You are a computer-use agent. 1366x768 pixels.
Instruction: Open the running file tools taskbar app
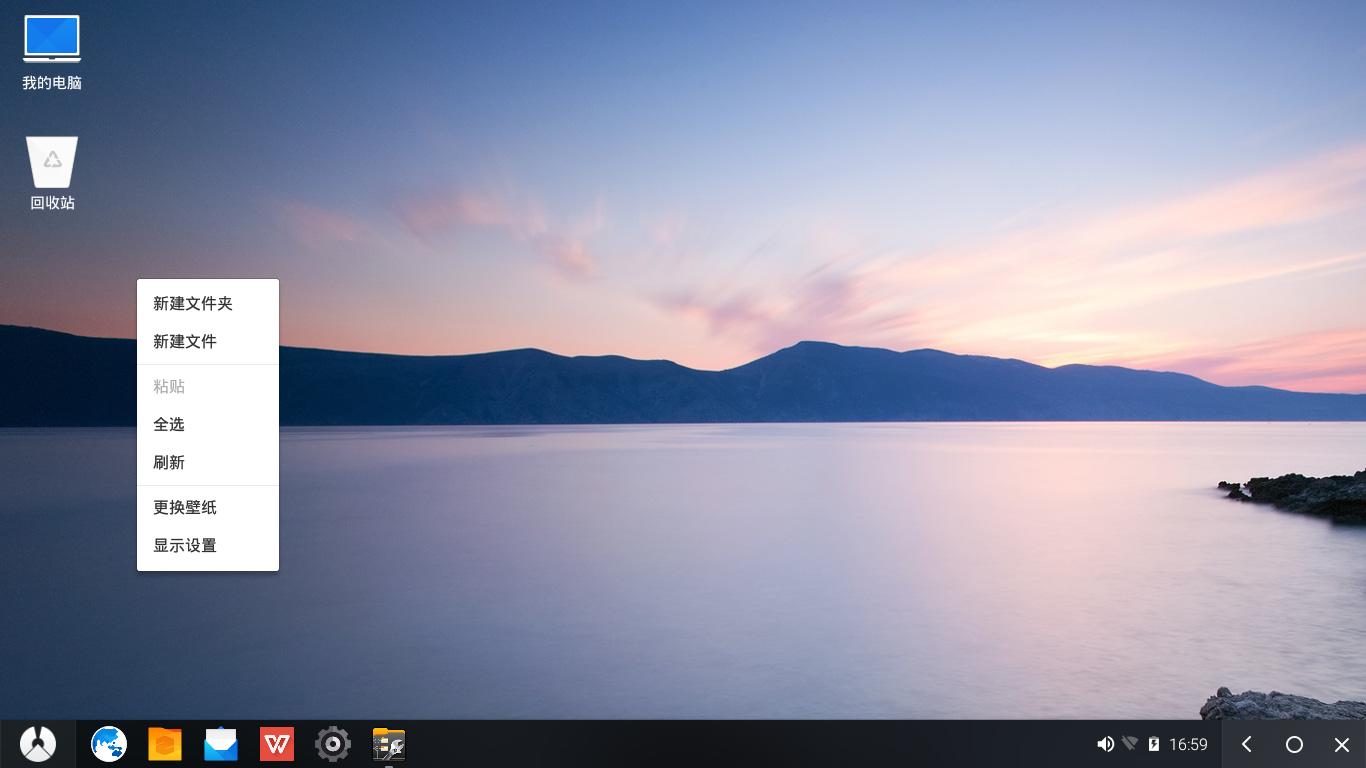coord(389,744)
